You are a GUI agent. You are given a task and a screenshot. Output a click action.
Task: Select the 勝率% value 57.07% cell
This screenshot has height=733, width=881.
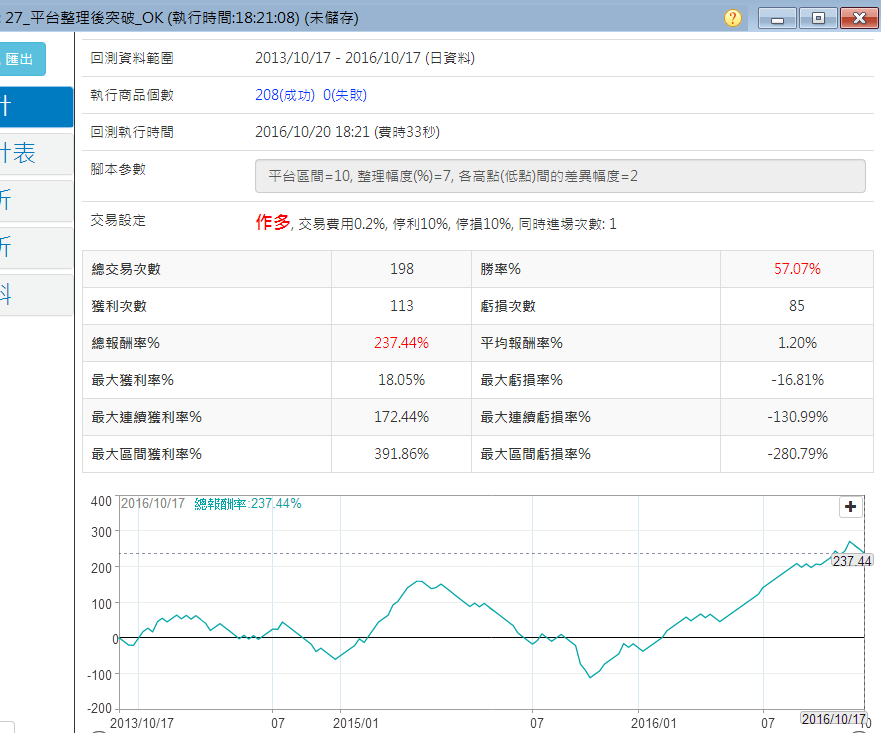click(796, 269)
